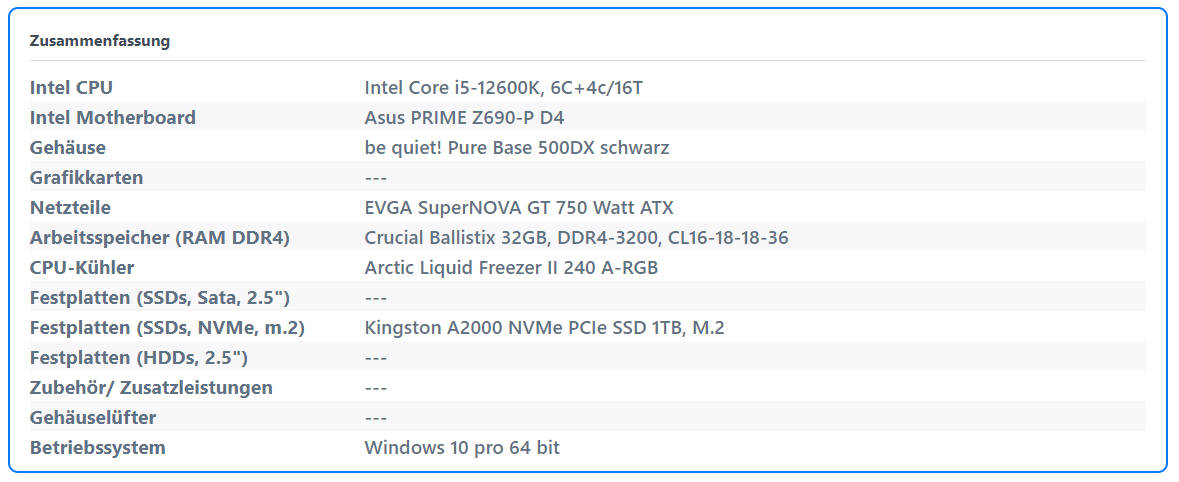Click Windows 10 pro 64 bit value
Viewport: 1179px width, 482px height.
tap(462, 449)
